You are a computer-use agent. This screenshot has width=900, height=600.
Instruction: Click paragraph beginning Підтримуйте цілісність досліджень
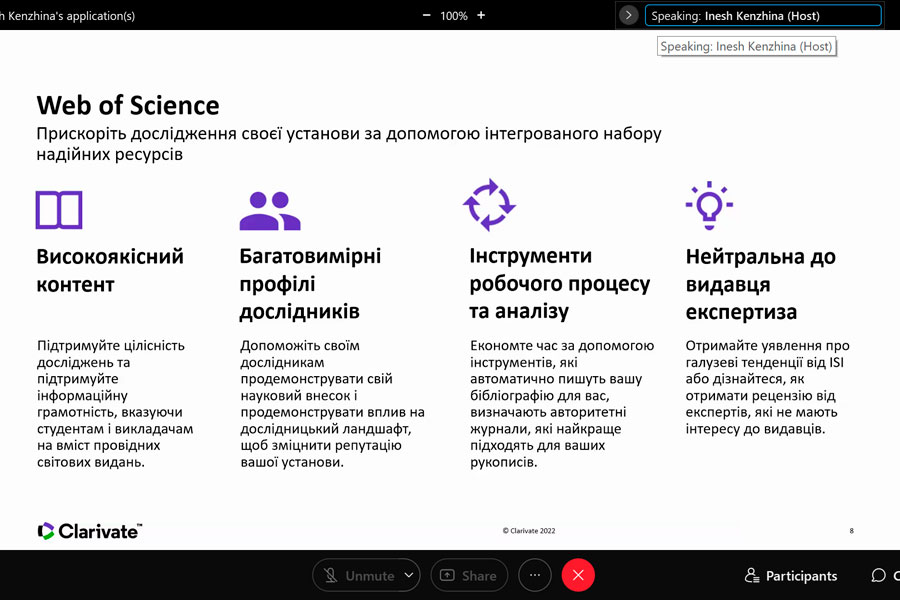point(115,404)
